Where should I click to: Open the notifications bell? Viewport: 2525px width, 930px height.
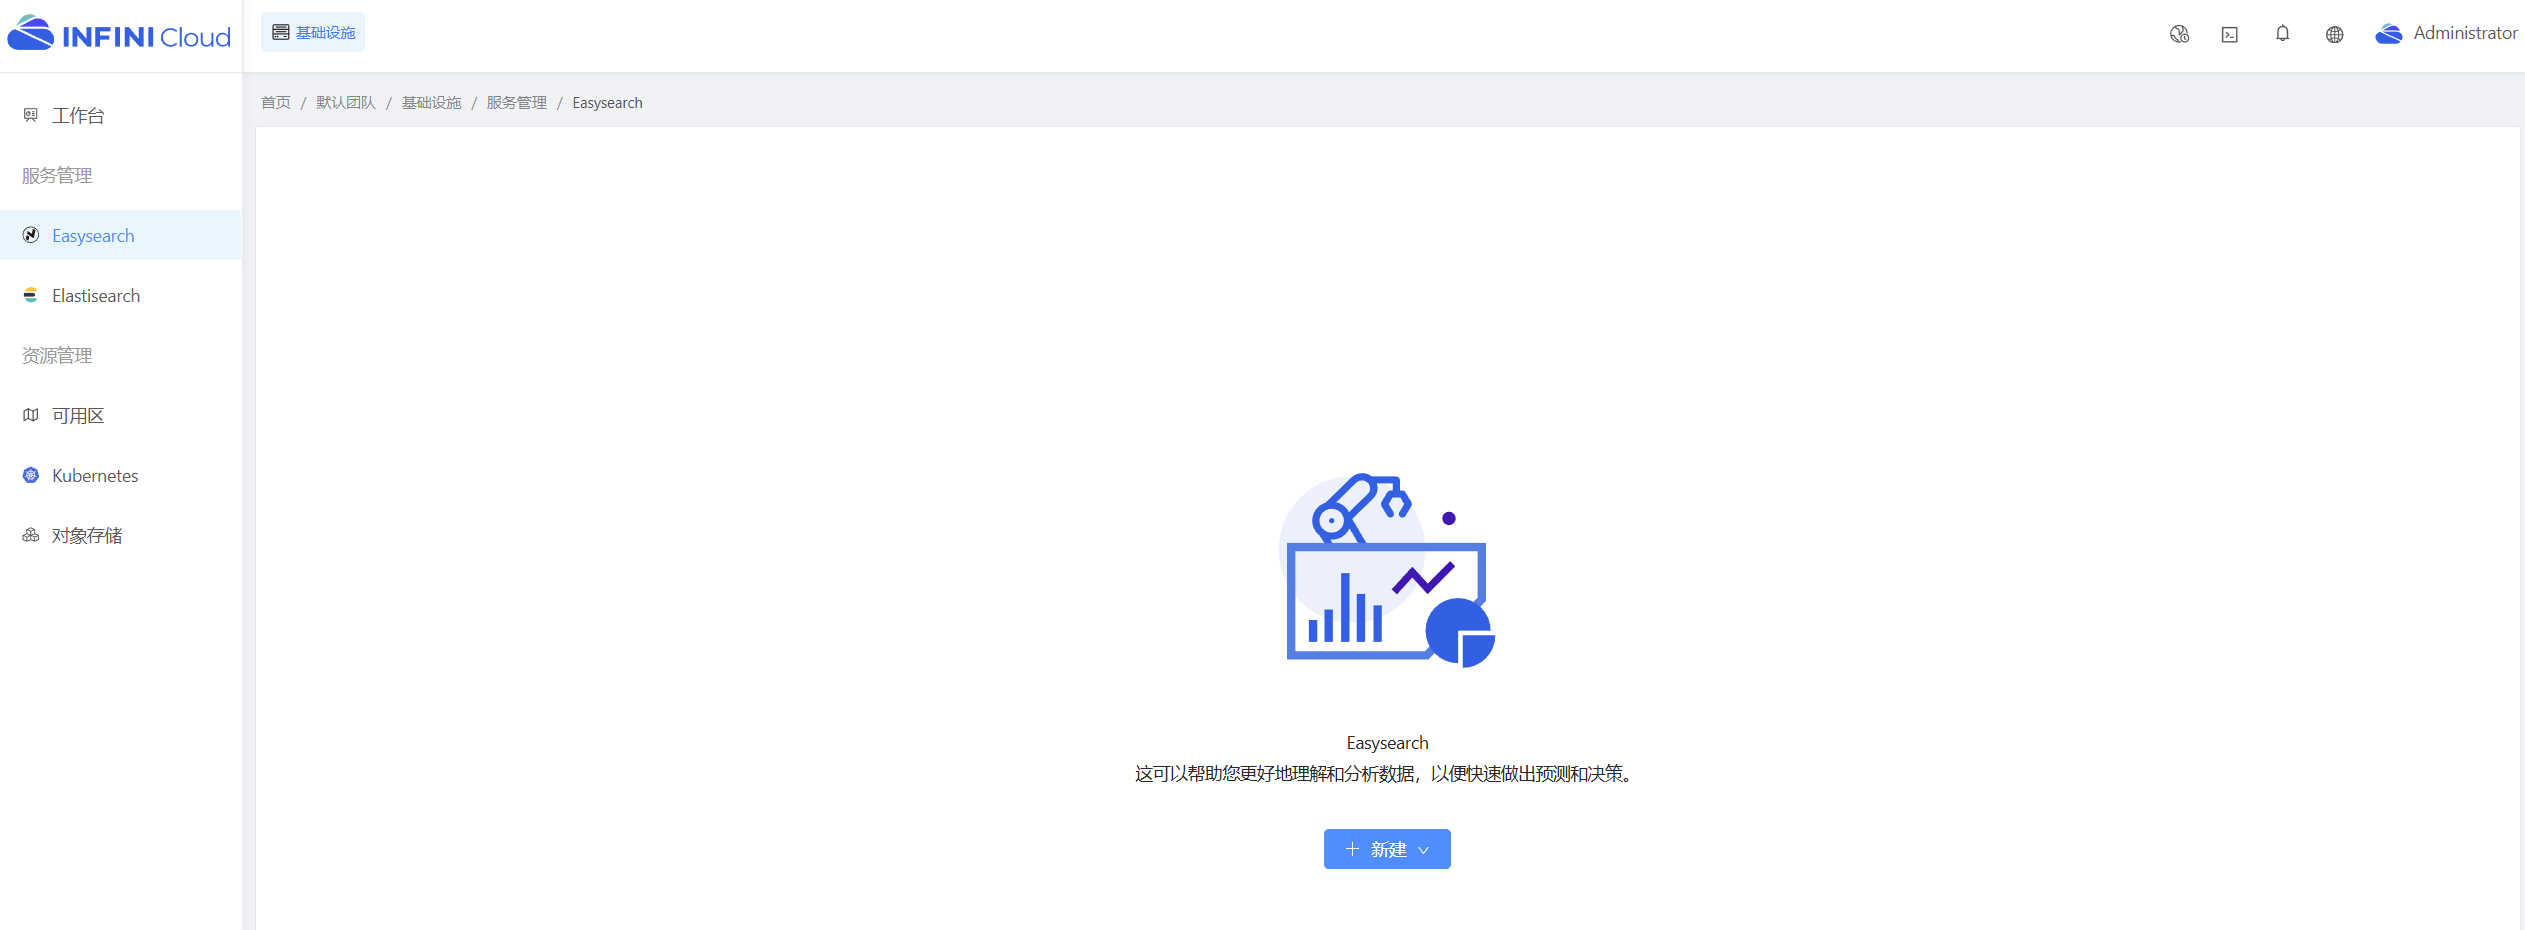click(2282, 34)
